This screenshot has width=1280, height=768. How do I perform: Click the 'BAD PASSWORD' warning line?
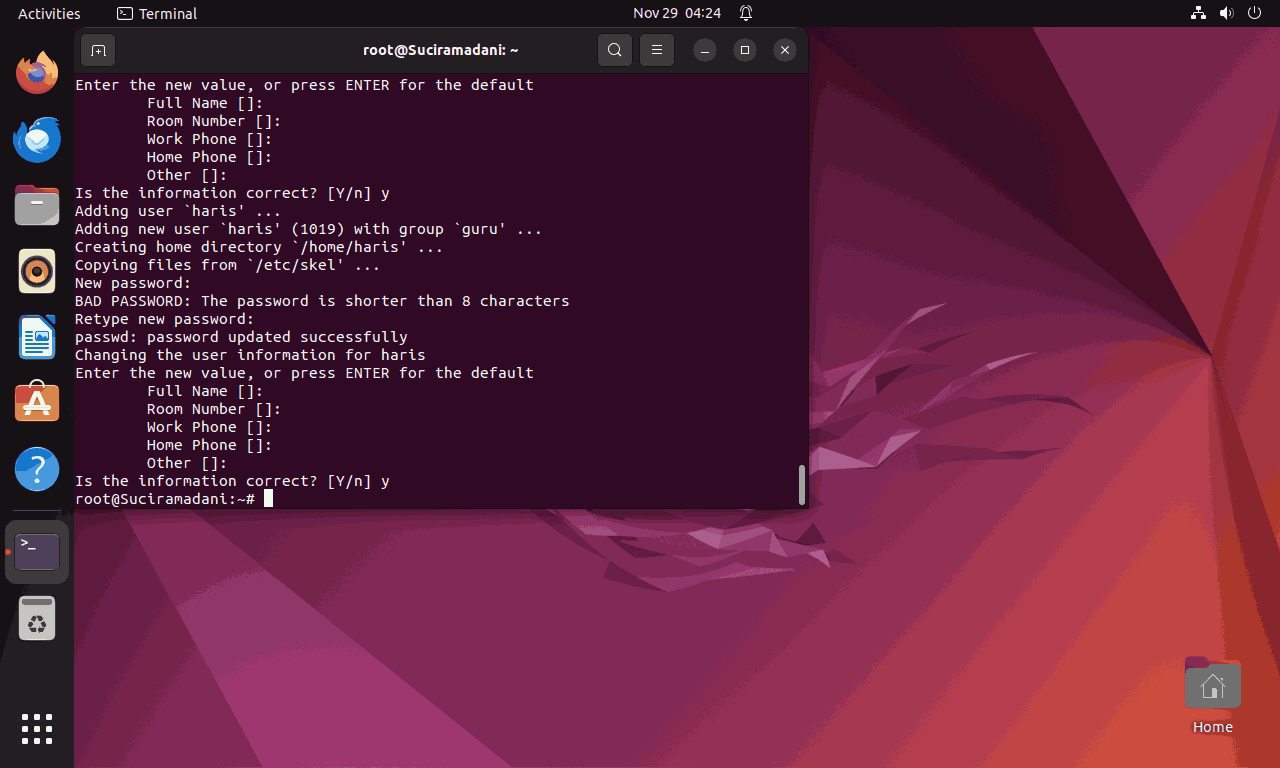pos(322,301)
